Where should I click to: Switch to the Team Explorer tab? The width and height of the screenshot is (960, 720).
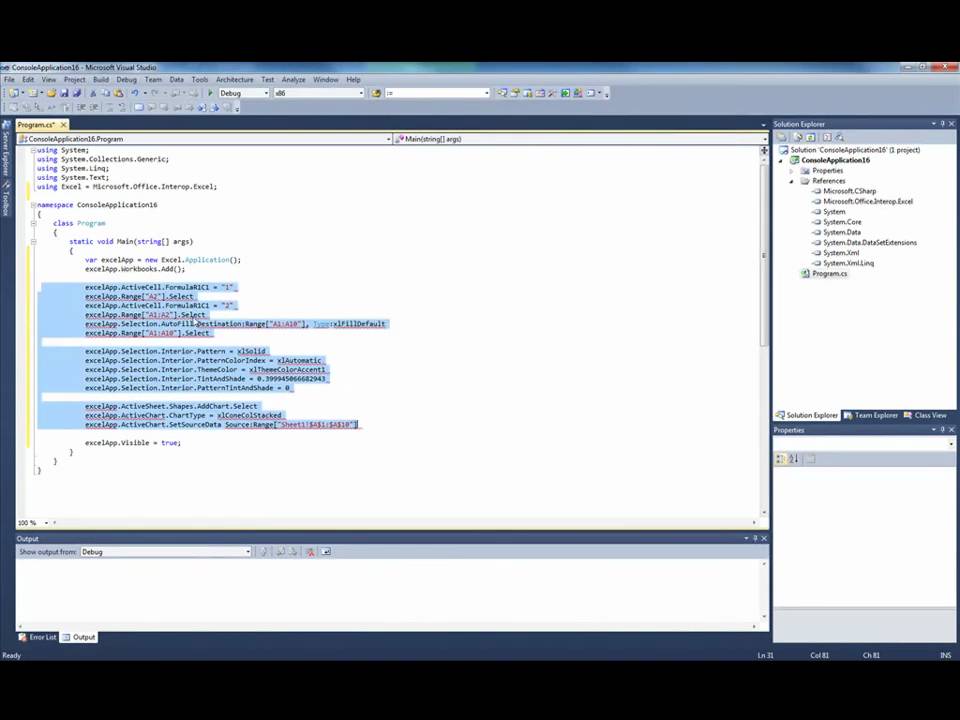871,415
